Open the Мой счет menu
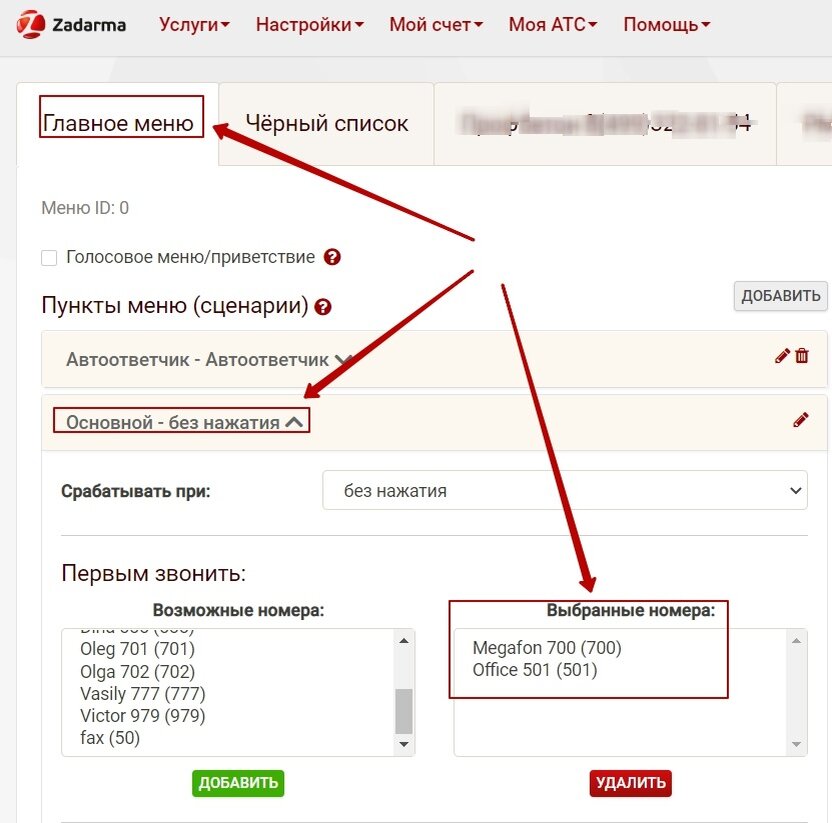The height and width of the screenshot is (823, 832). coord(436,24)
